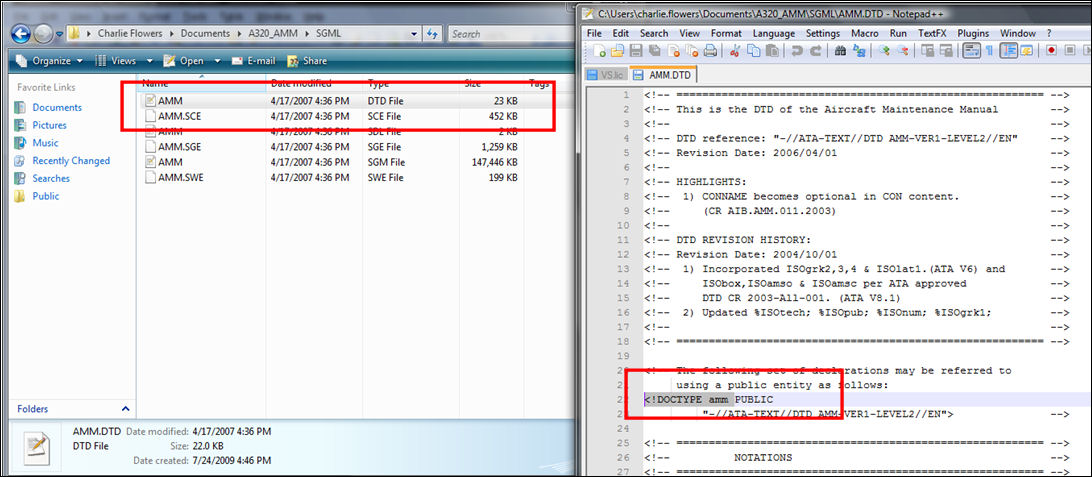Switch to the VS.lic tab

point(605,75)
